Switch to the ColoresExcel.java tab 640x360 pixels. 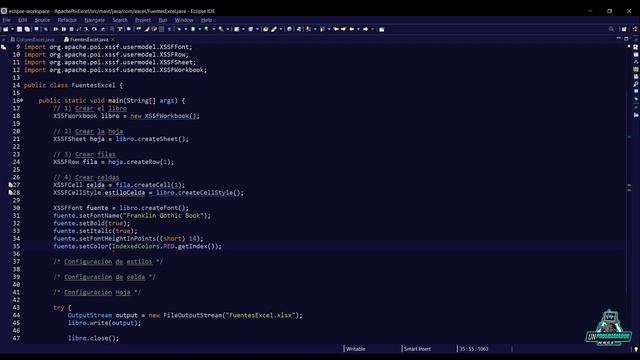click(x=33, y=40)
